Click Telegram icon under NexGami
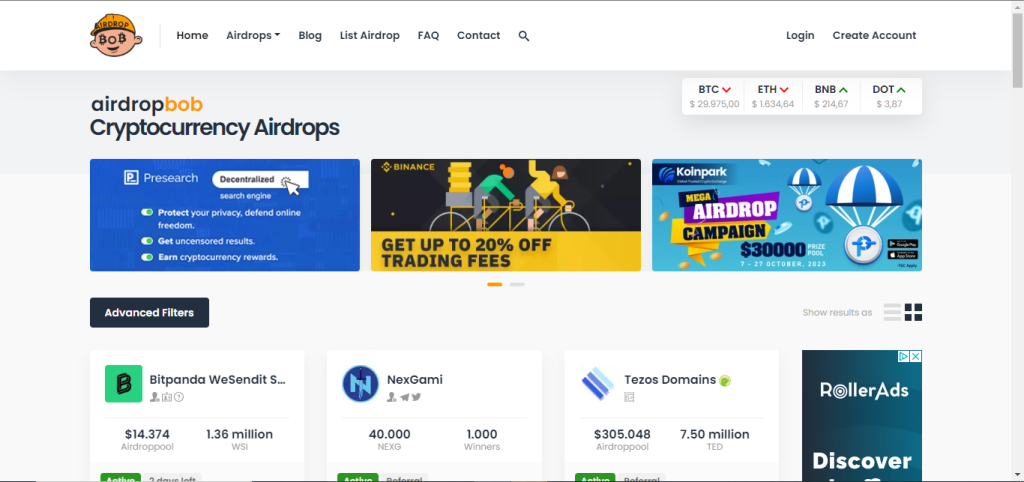 click(x=404, y=397)
